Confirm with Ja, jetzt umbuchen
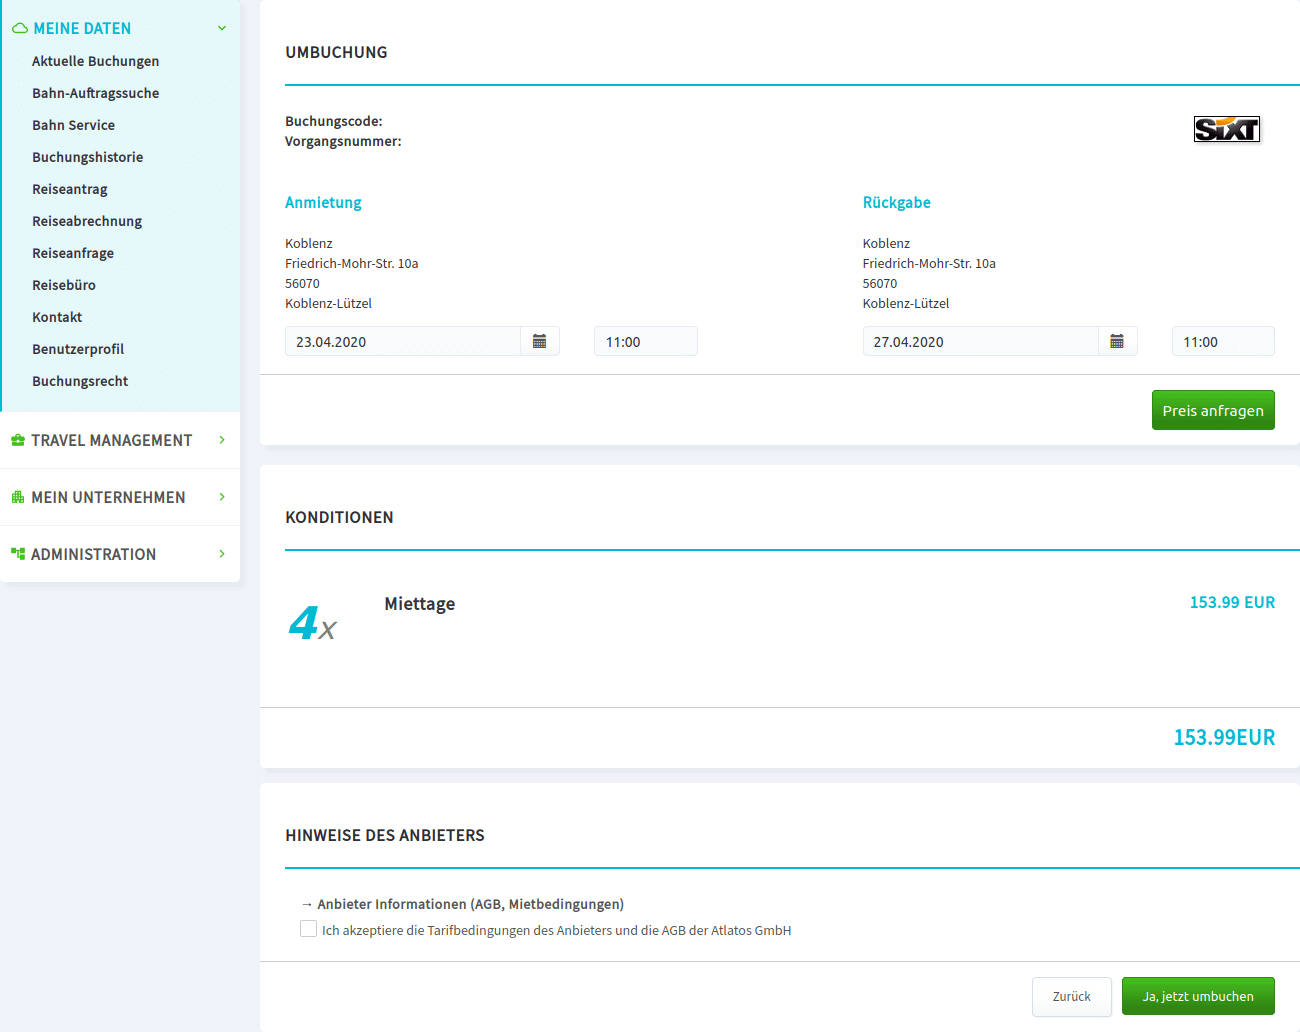1300x1032 pixels. tap(1197, 996)
